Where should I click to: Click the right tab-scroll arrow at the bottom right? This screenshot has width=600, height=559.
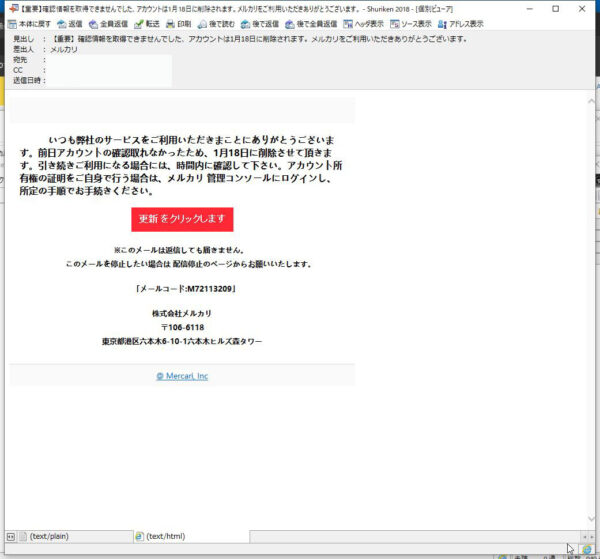(x=592, y=537)
